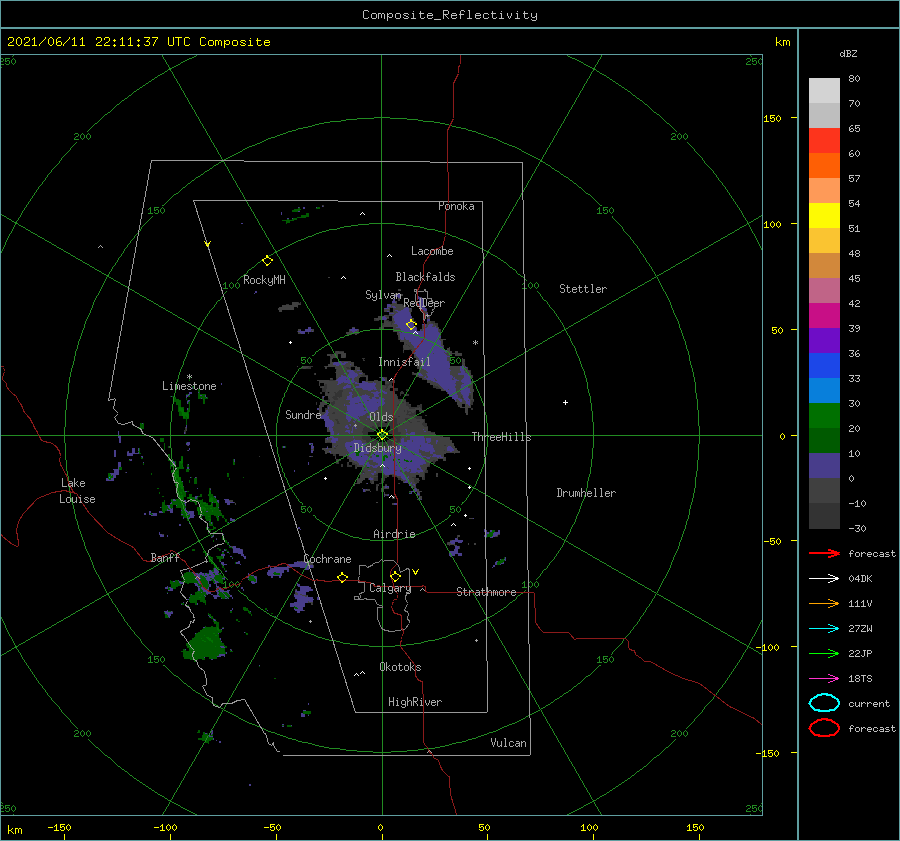Pick the purple 36-39 dBZ swatch
The height and width of the screenshot is (841, 900).
tap(824, 341)
